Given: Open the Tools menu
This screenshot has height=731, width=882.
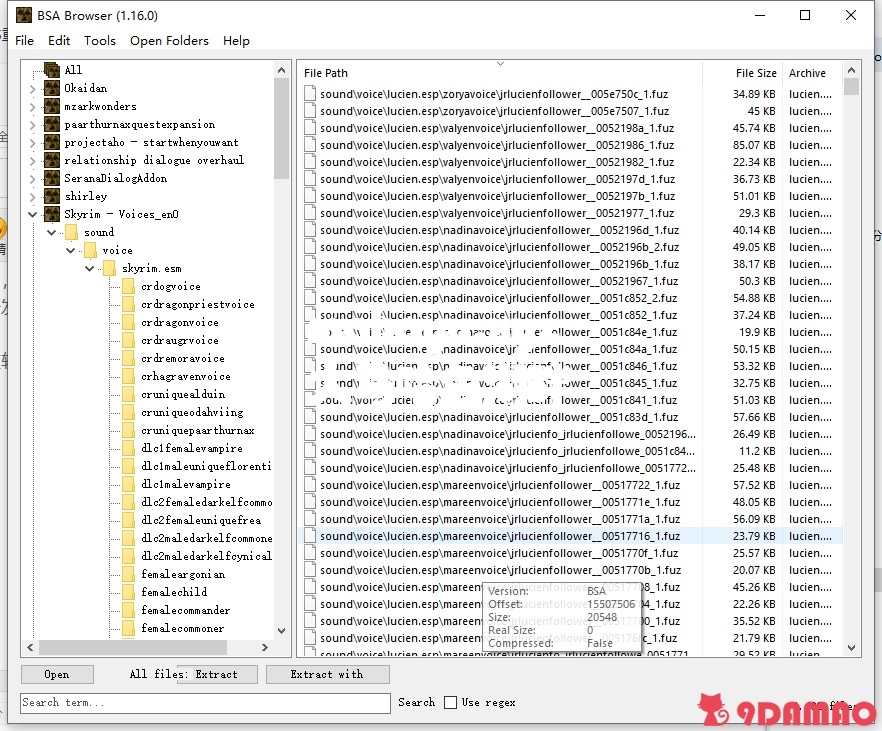Looking at the screenshot, I should tap(100, 41).
